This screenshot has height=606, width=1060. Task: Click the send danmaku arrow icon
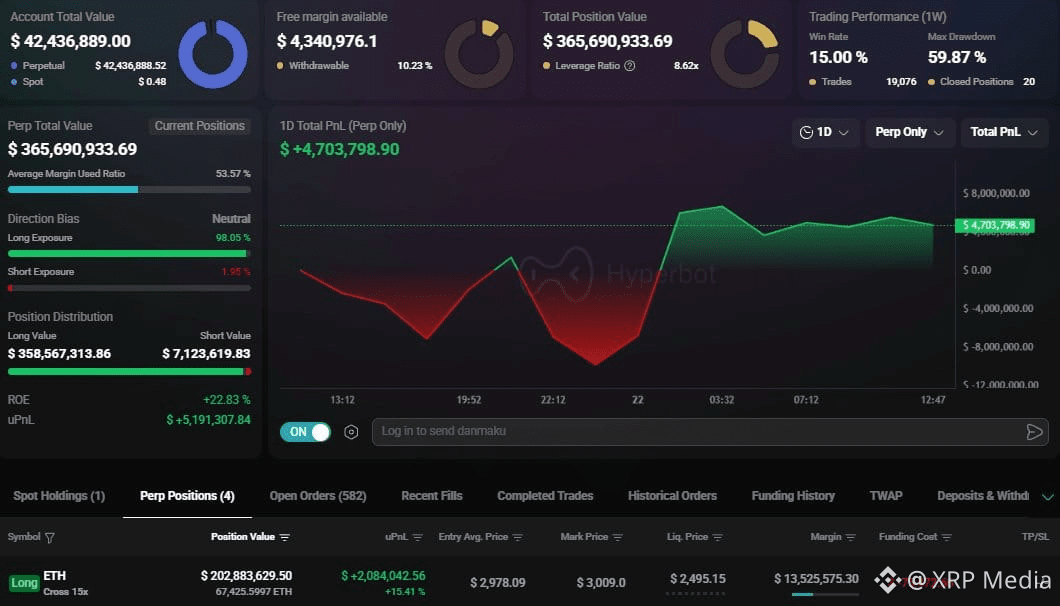click(1034, 432)
